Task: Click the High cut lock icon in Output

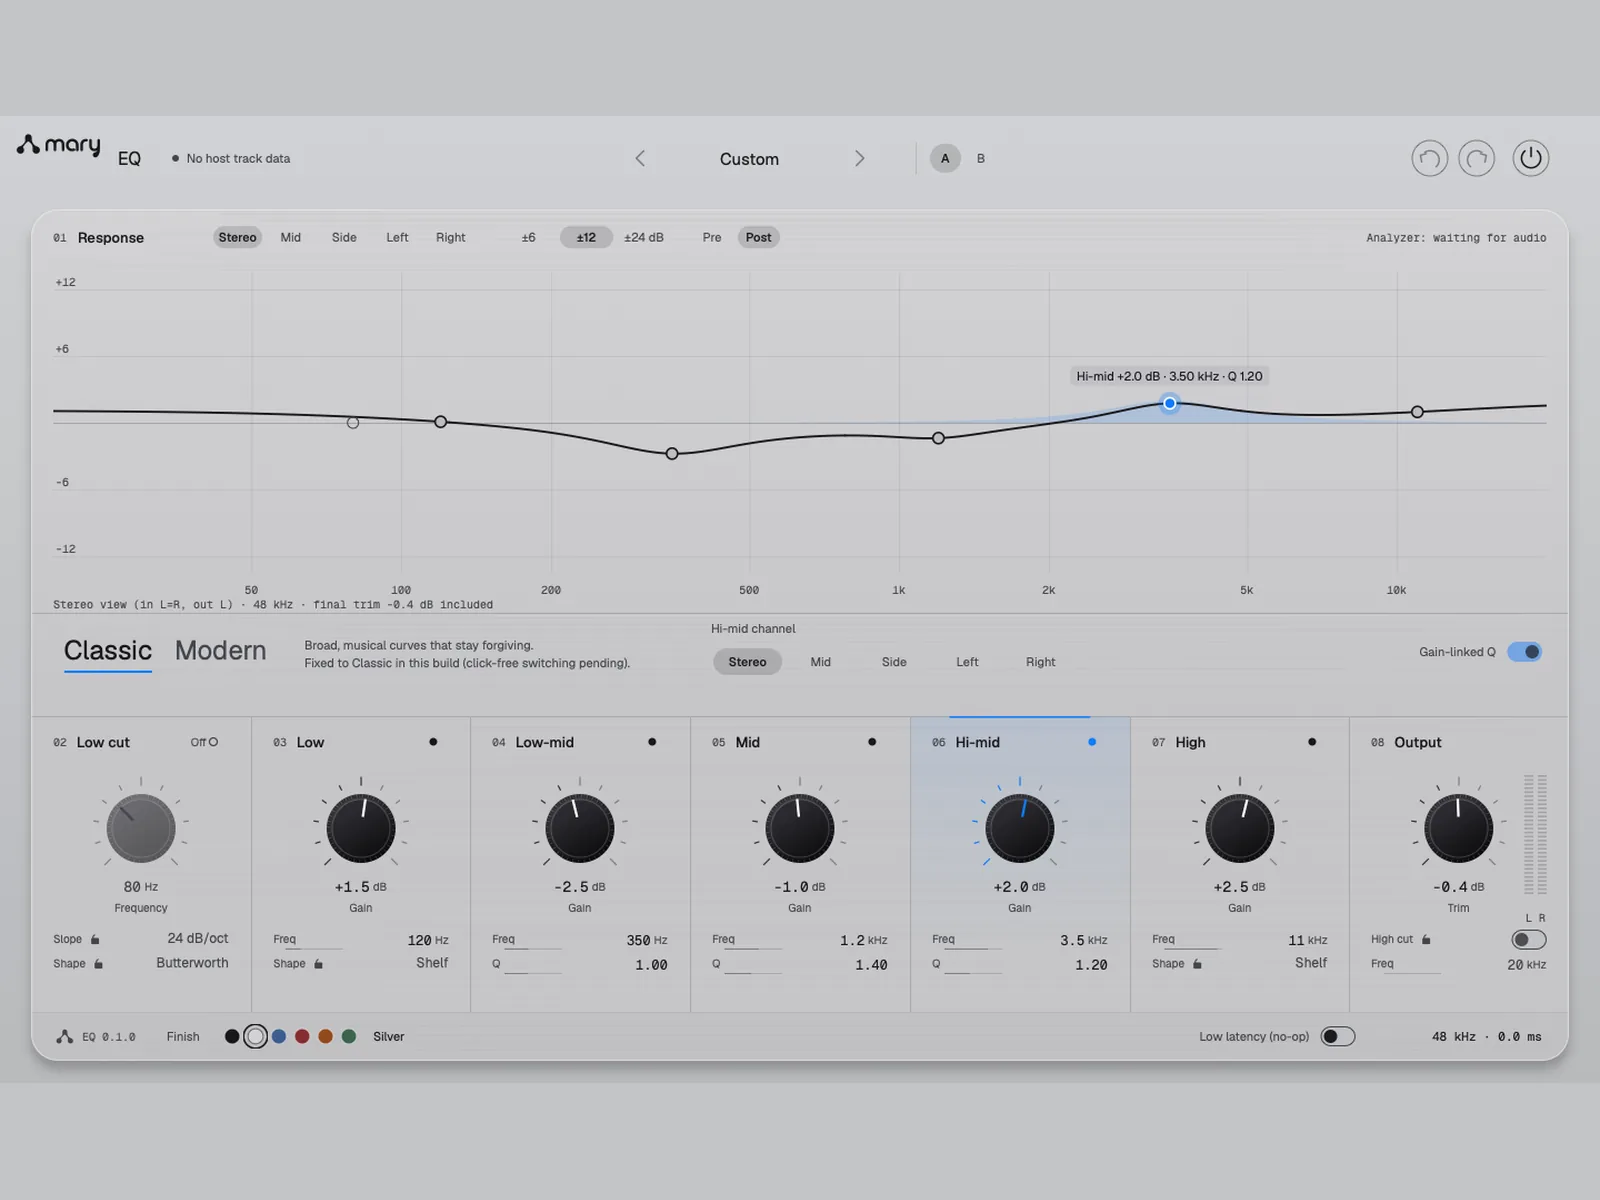Action: (x=1426, y=940)
